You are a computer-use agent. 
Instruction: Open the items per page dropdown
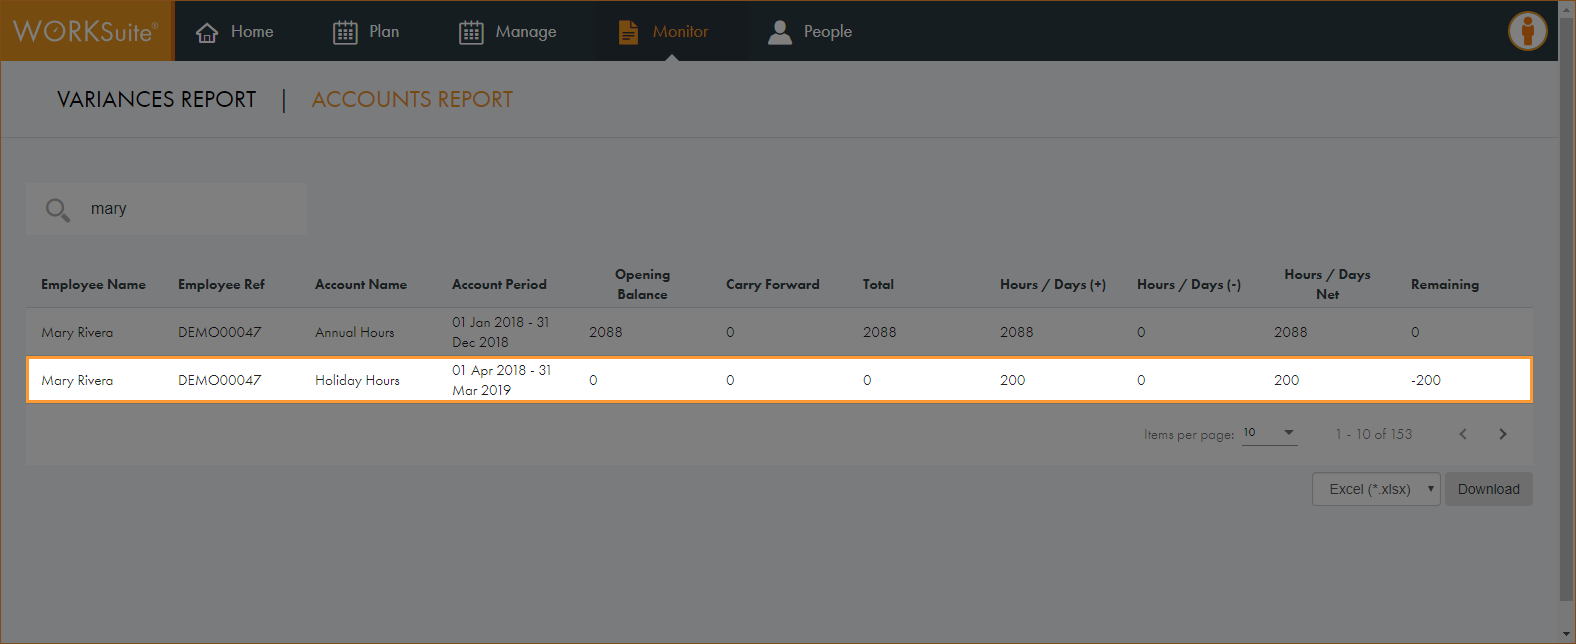point(1269,433)
